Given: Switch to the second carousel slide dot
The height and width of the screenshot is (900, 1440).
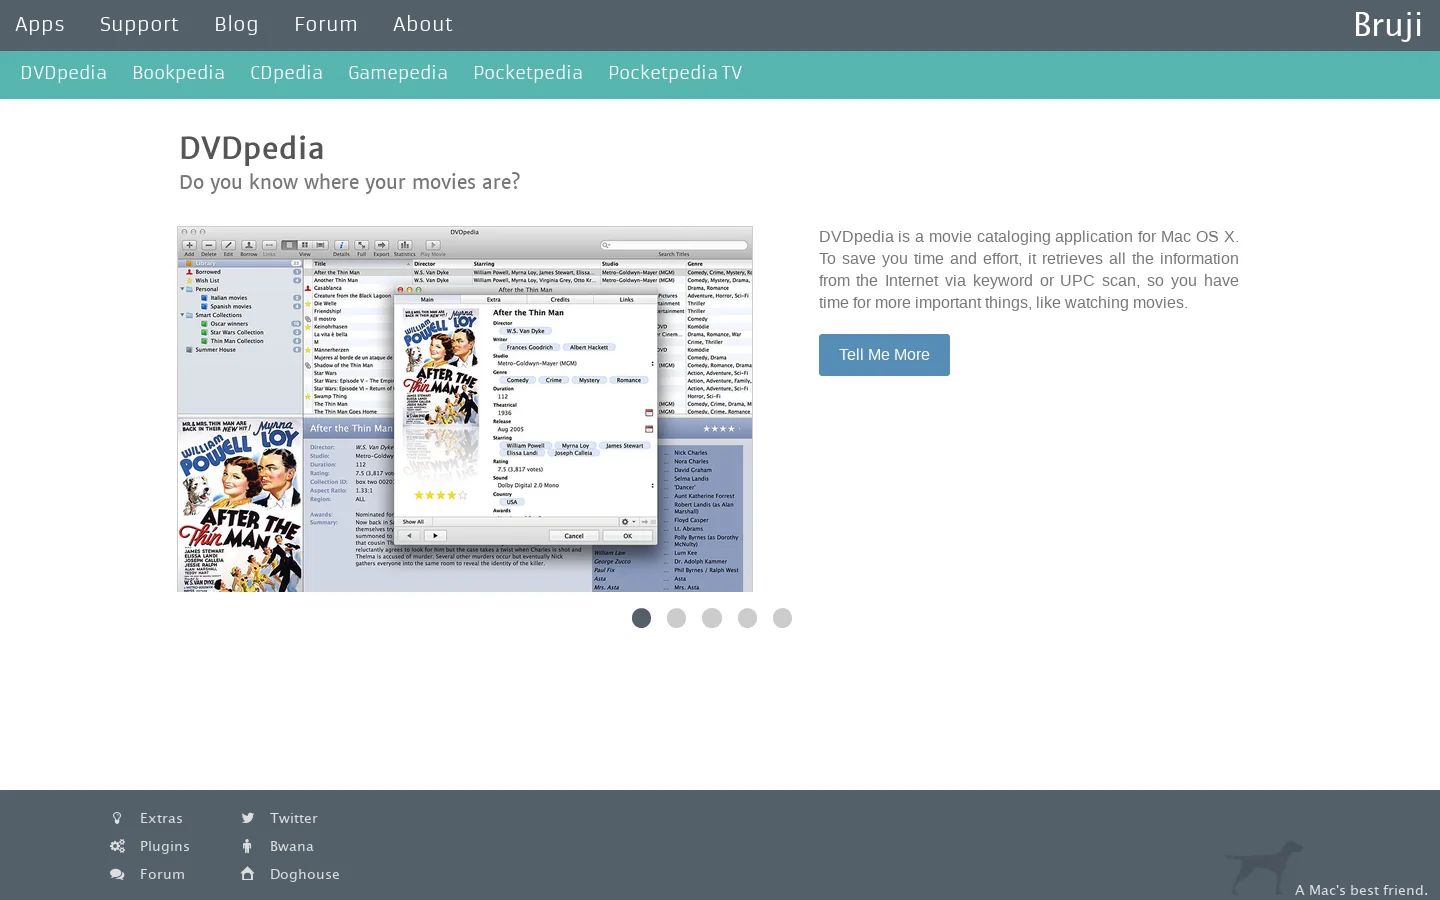Looking at the screenshot, I should click(x=677, y=618).
